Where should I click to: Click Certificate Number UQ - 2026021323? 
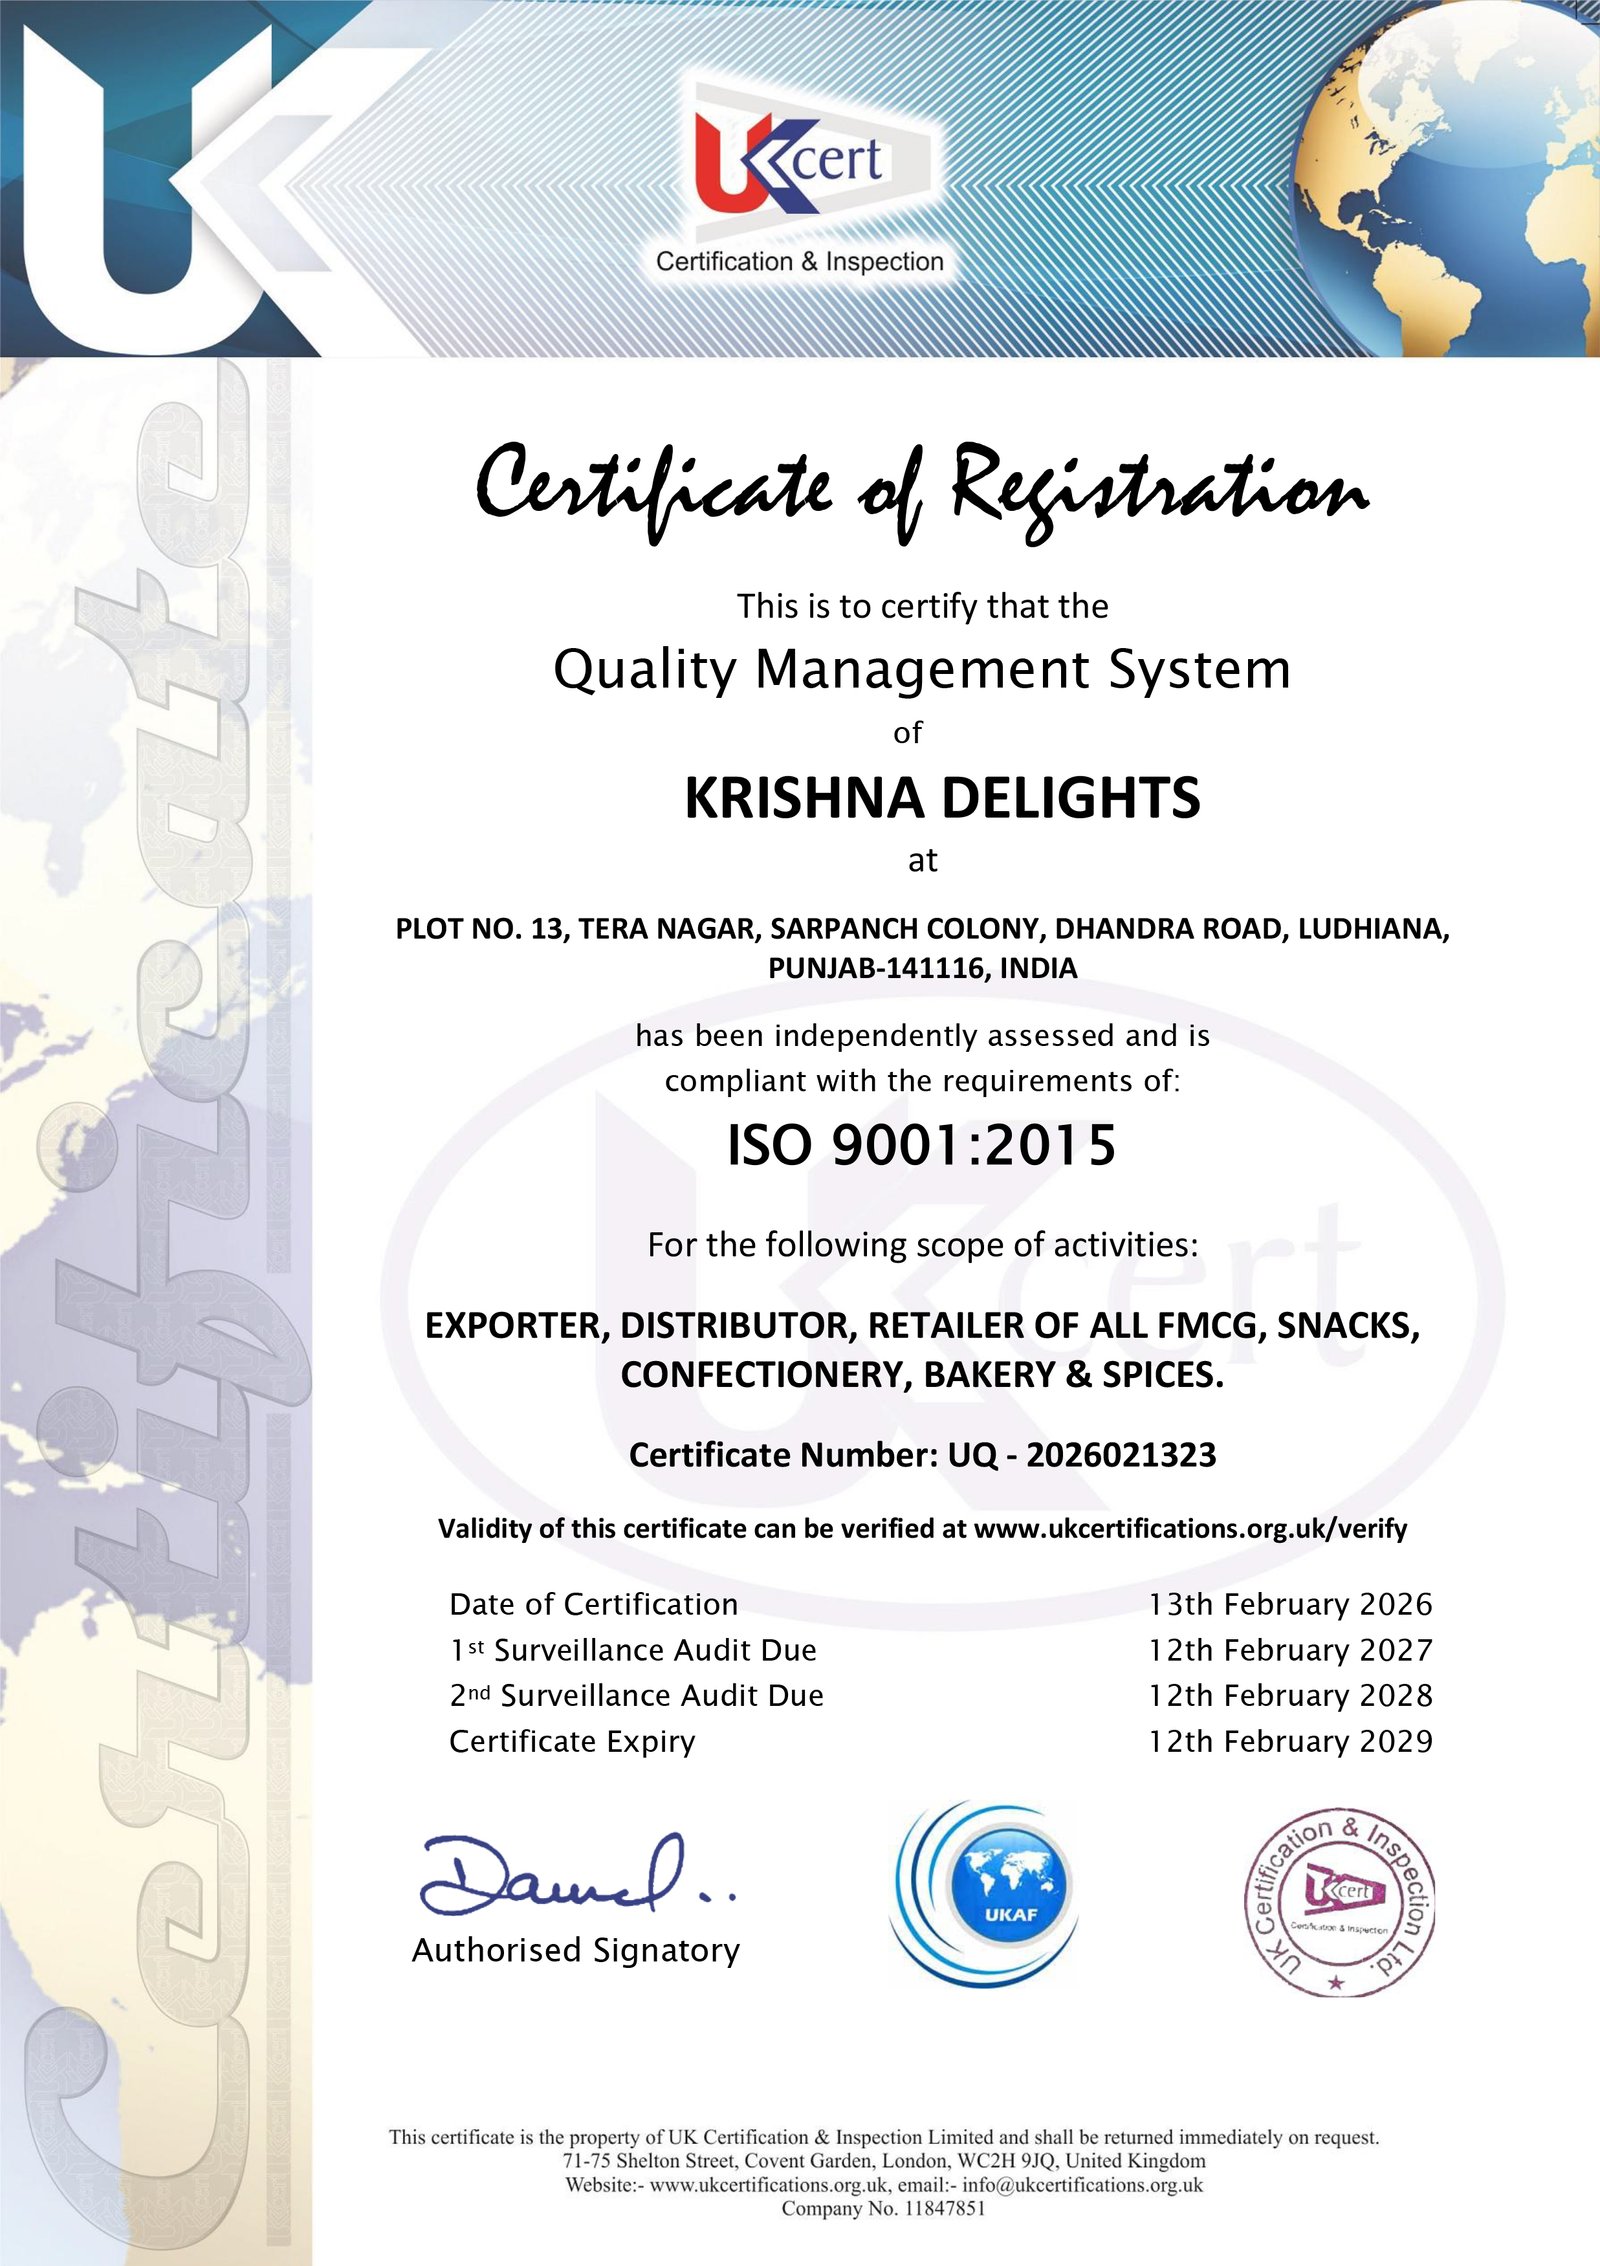coord(922,1454)
